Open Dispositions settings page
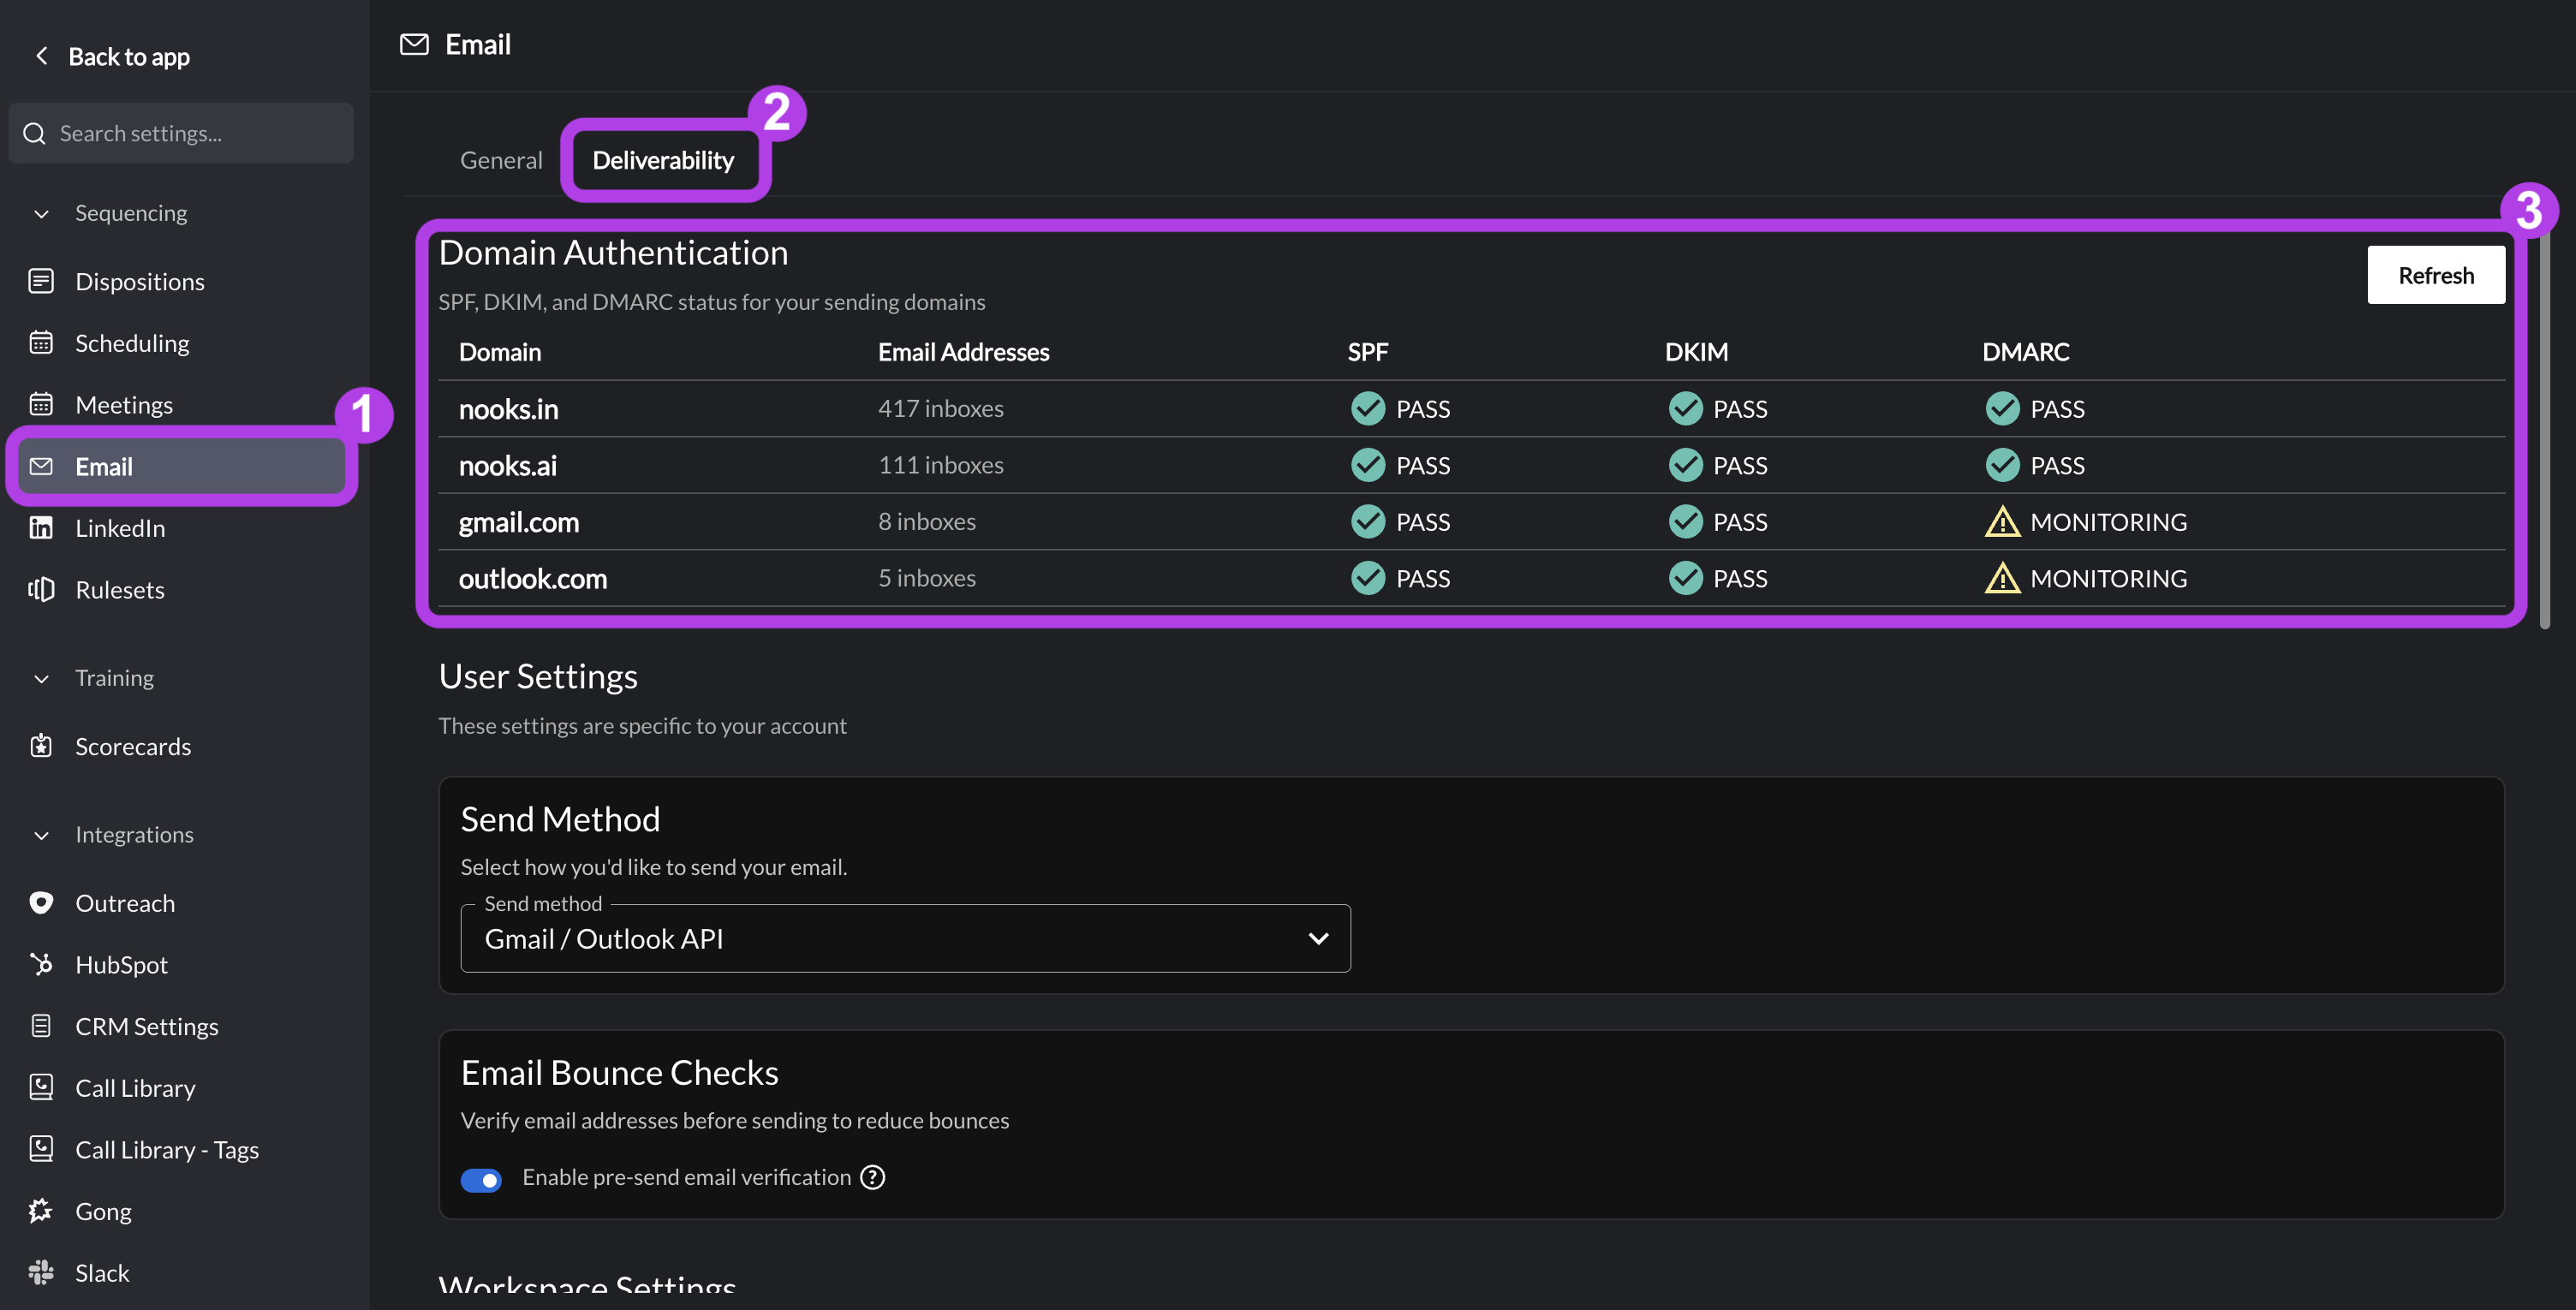The image size is (2576, 1310). click(140, 281)
